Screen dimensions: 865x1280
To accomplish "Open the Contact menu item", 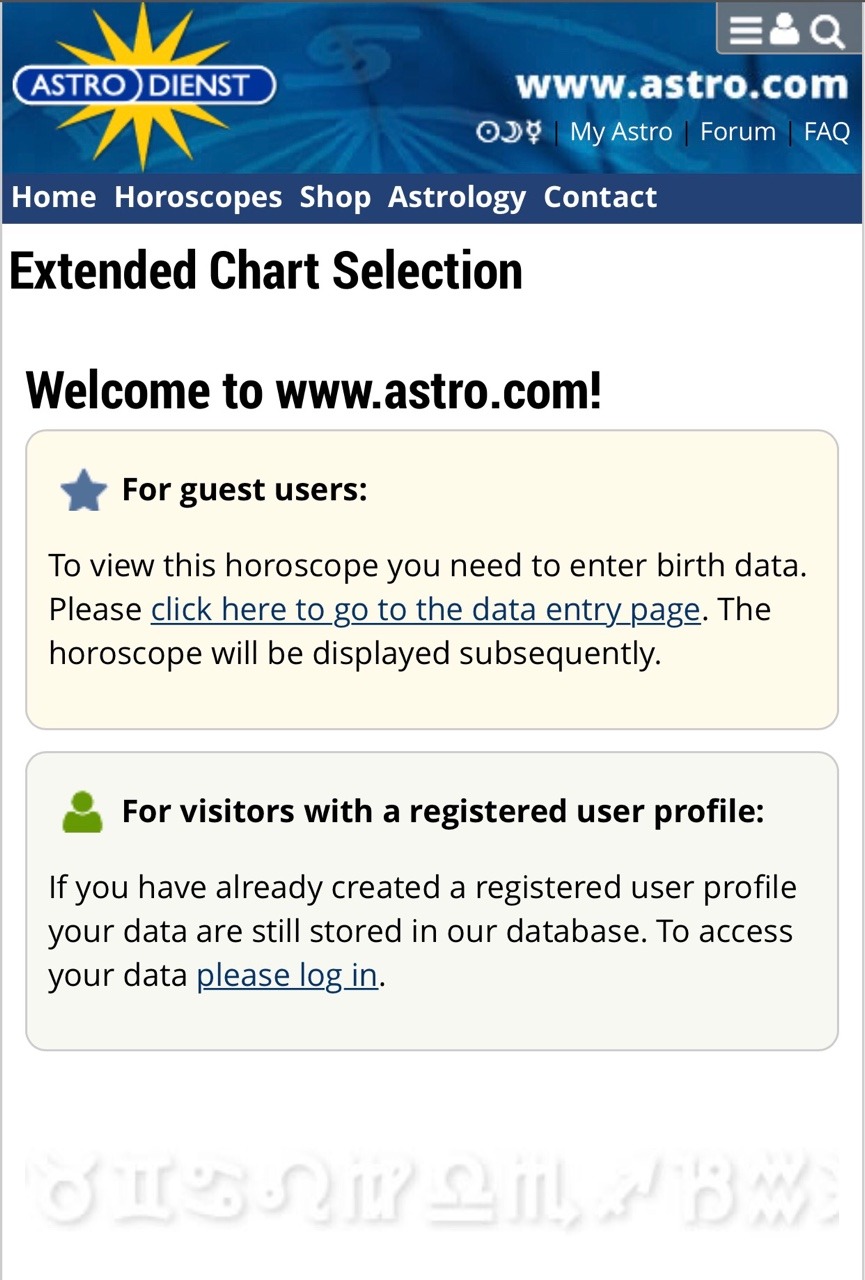I will point(600,197).
